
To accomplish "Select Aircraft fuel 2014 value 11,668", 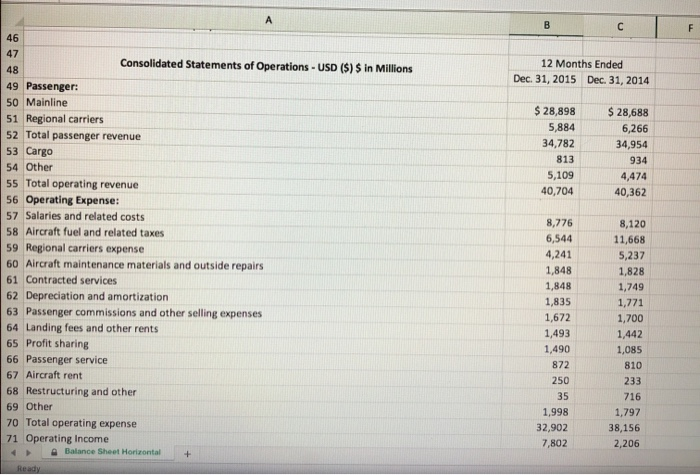I will (x=629, y=240).
